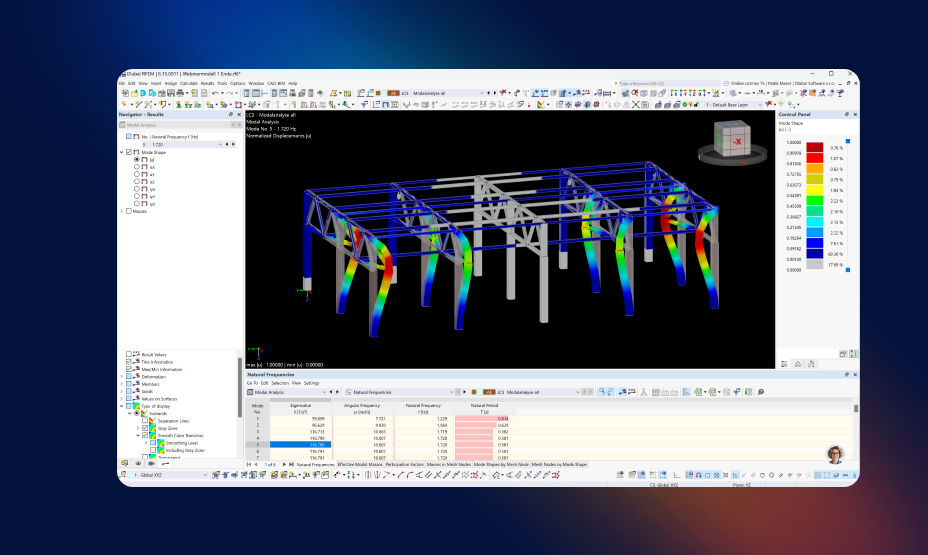Viewport: 928px width, 555px height.
Task: Click the Print icon in main toolbar
Action: click(x=180, y=93)
